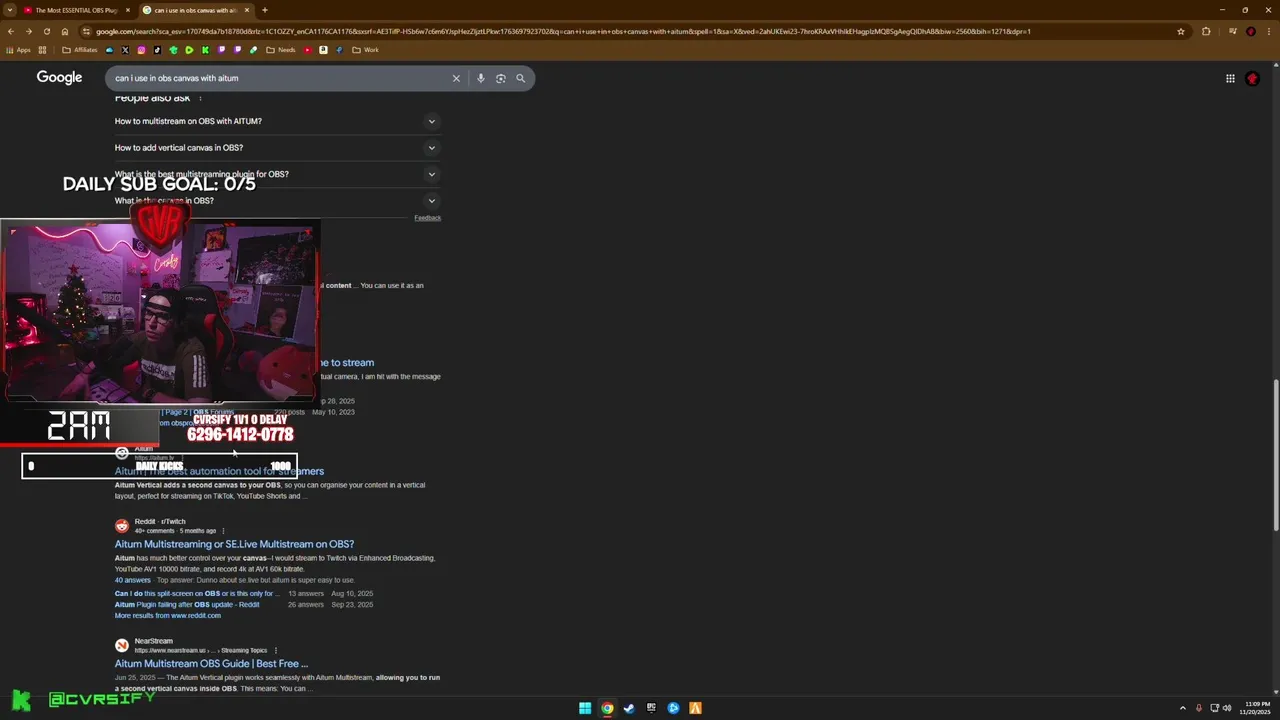Expand 'How to multistream on OBS with AITUM?'
This screenshot has width=1280, height=720.
(277, 121)
